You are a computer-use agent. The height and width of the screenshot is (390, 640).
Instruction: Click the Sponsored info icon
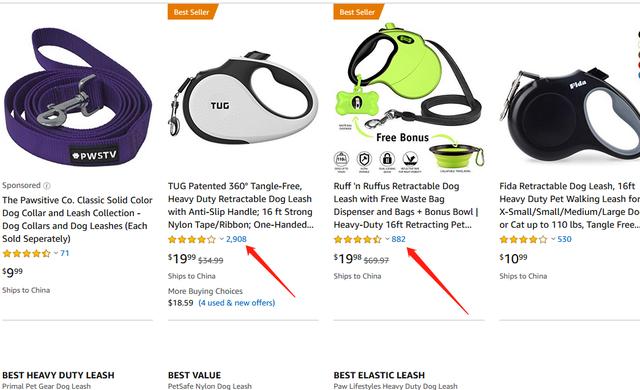[x=47, y=186]
